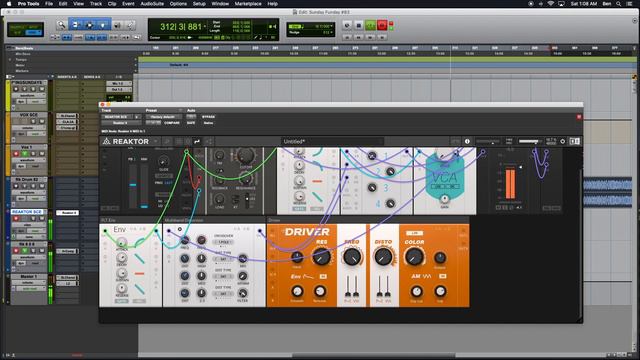
Task: Expand the Tempo ruler
Action: (x=10, y=60)
